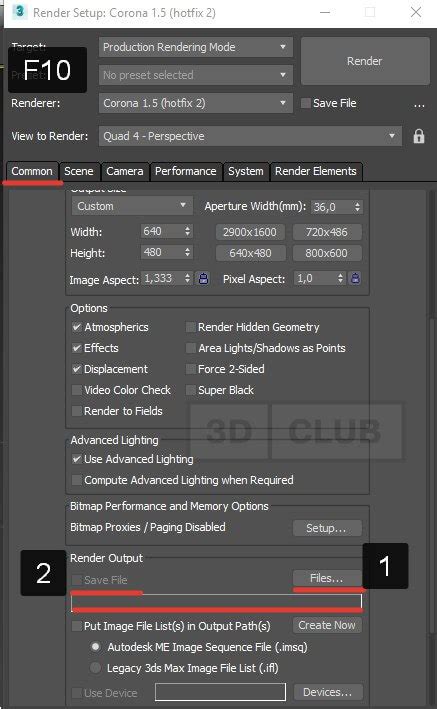Viewport: 437px width, 709px height.
Task: Click the Width spinner arrows
Action: tap(187, 231)
